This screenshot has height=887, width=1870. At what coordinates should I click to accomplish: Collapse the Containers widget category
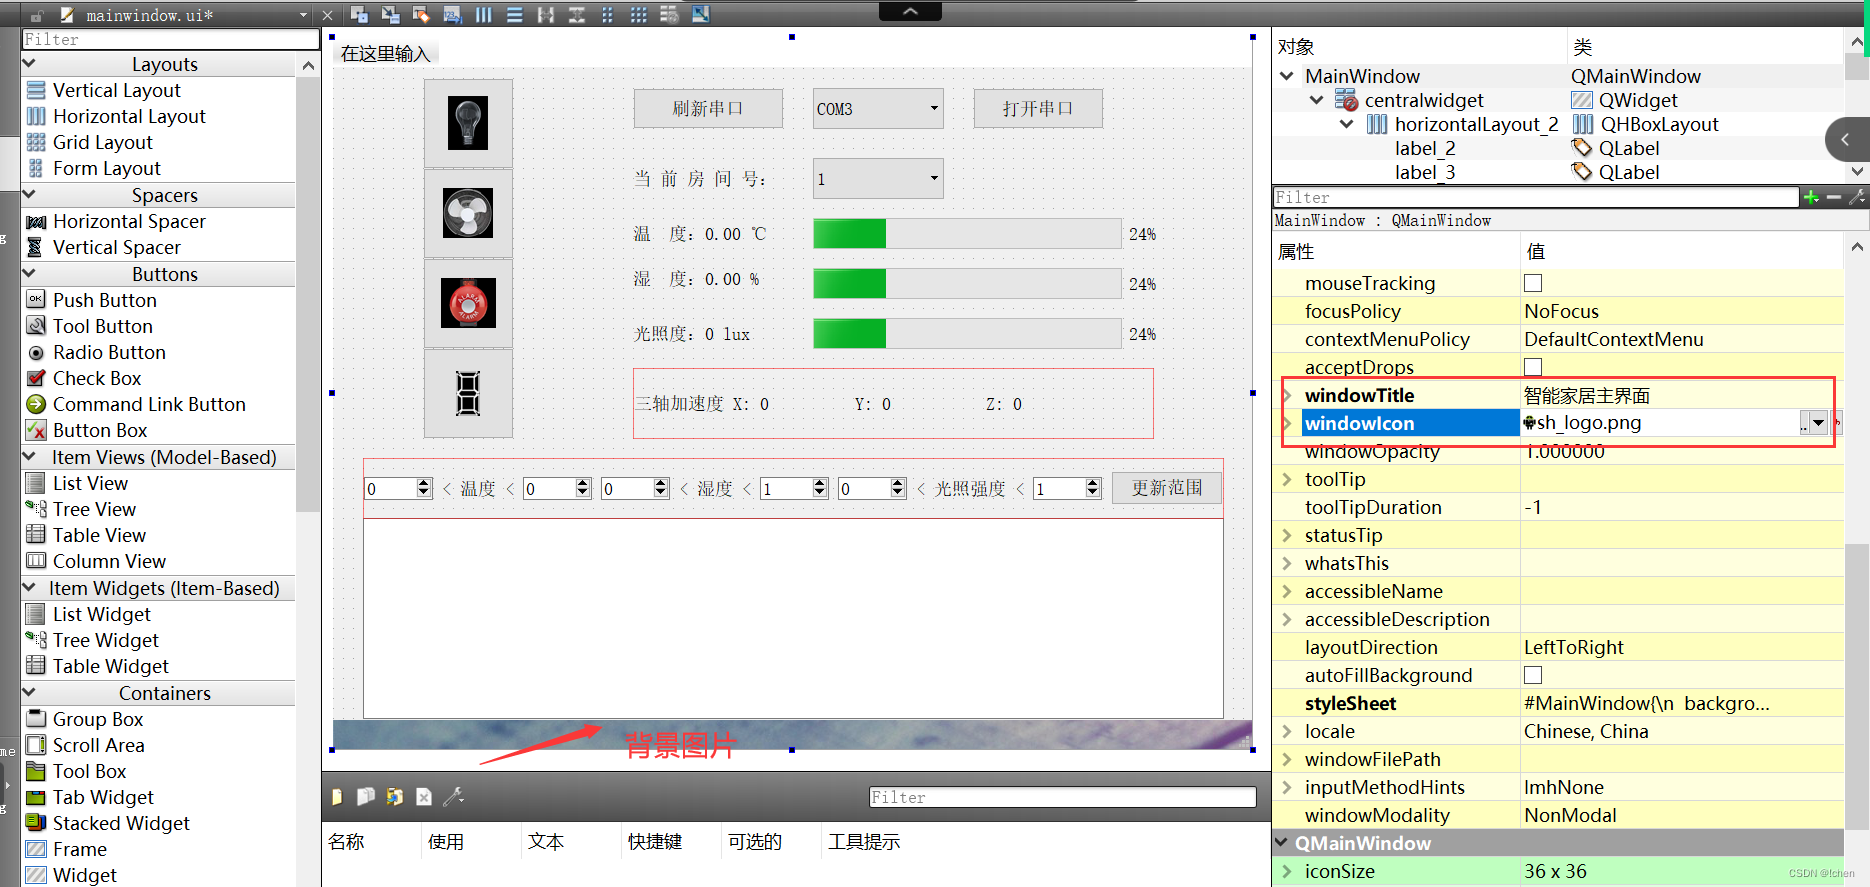29,692
